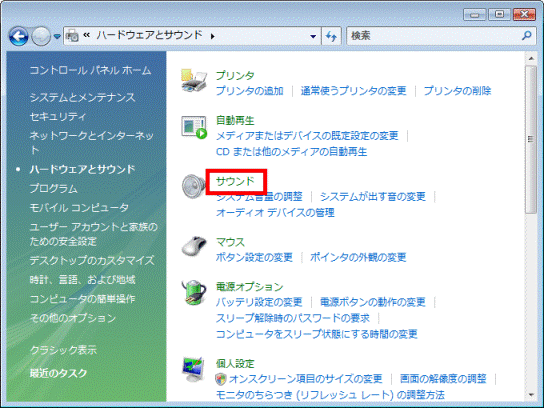The width and height of the screenshot is (544, 408).
Task: Open the recent pages dropdown arrow
Action: 57,36
